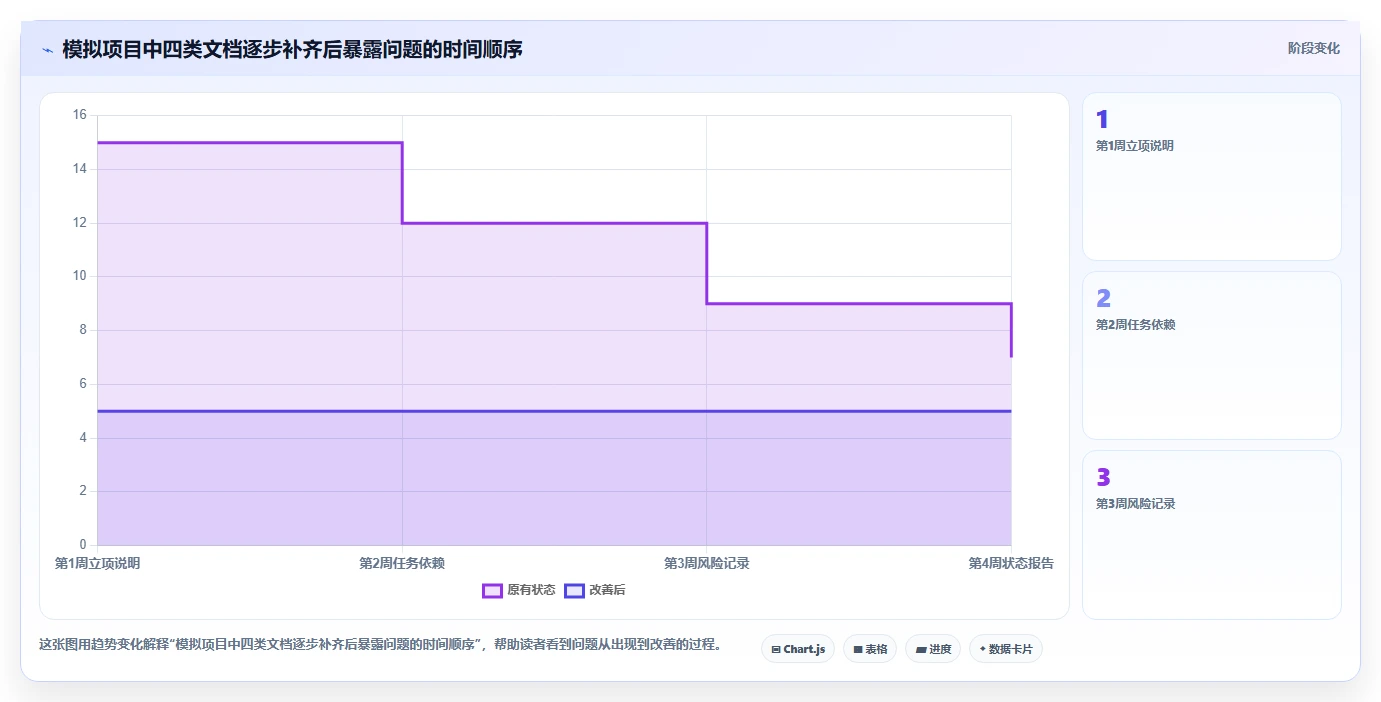
Task: Click the number 1 on first card
Action: [x=1102, y=120]
